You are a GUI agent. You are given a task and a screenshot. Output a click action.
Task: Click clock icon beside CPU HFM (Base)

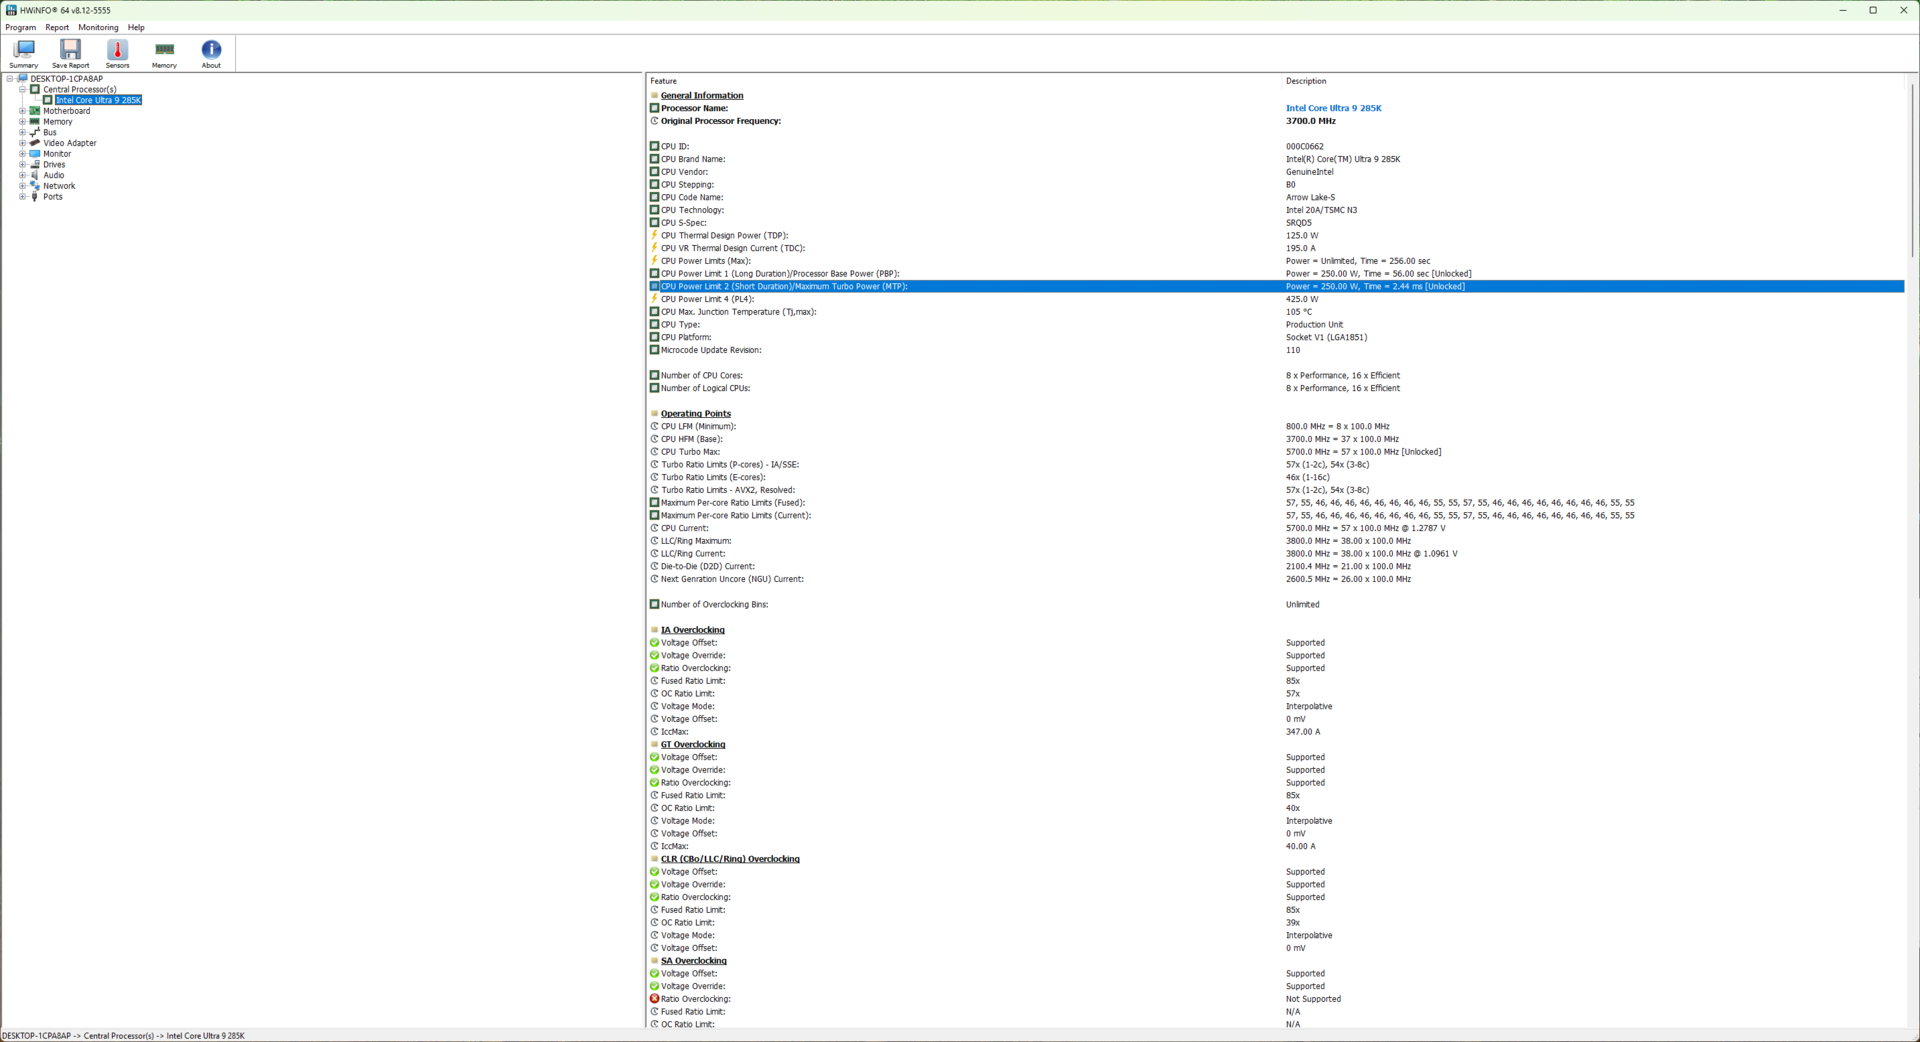pos(654,439)
